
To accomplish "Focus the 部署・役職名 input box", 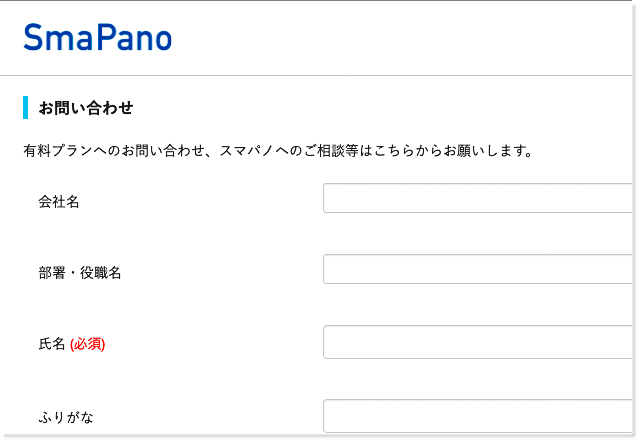I will click(x=478, y=269).
